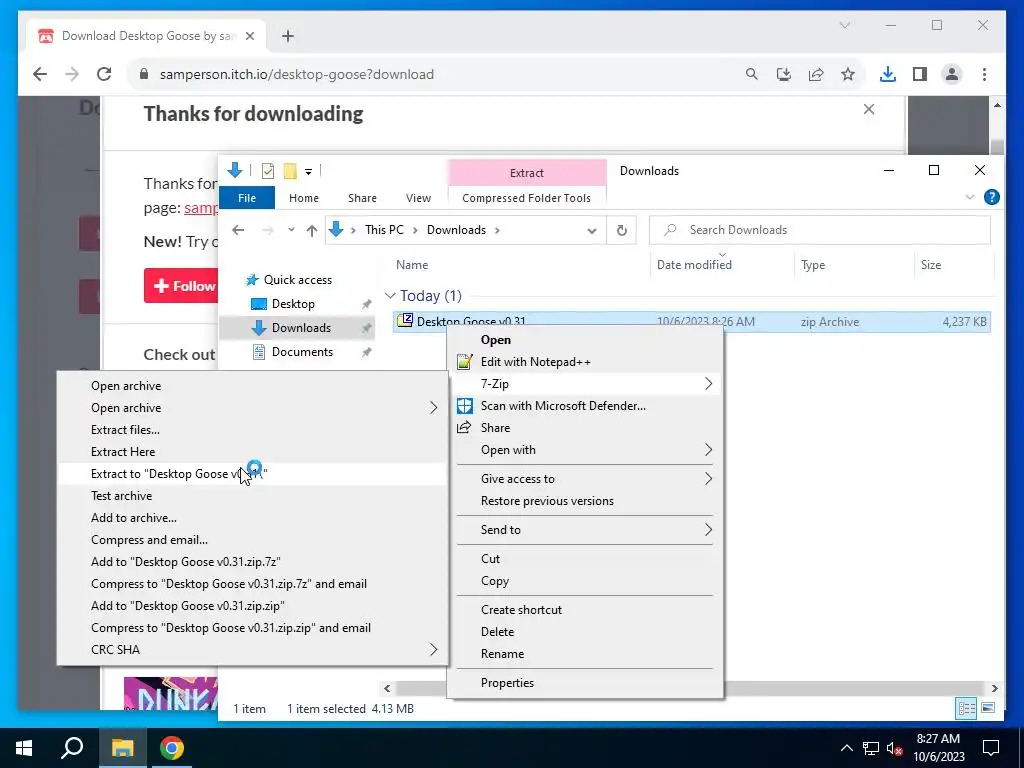The height and width of the screenshot is (768, 1024).
Task: Switch to the Home ribbon tab
Action: [x=304, y=198]
